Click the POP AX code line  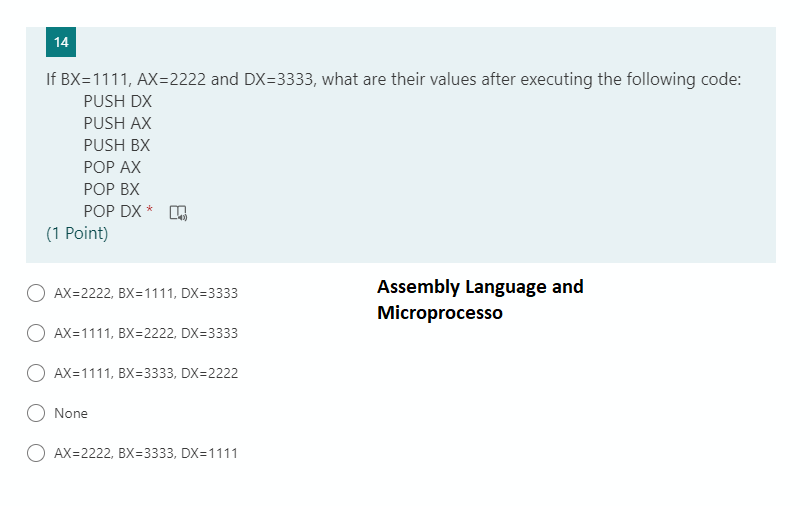click(112, 167)
